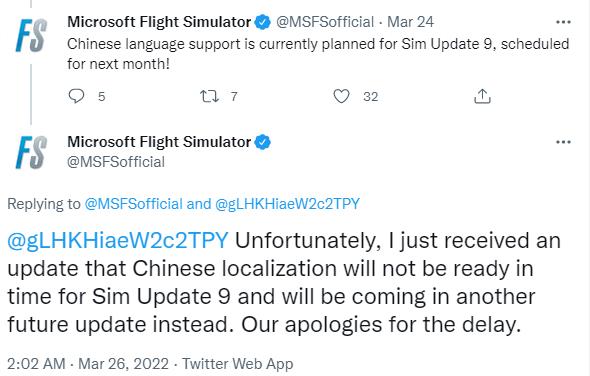Screen dimensions: 590x376
Task: Open Microsoft Flight Simulator name in reply tweet
Action: [159, 142]
